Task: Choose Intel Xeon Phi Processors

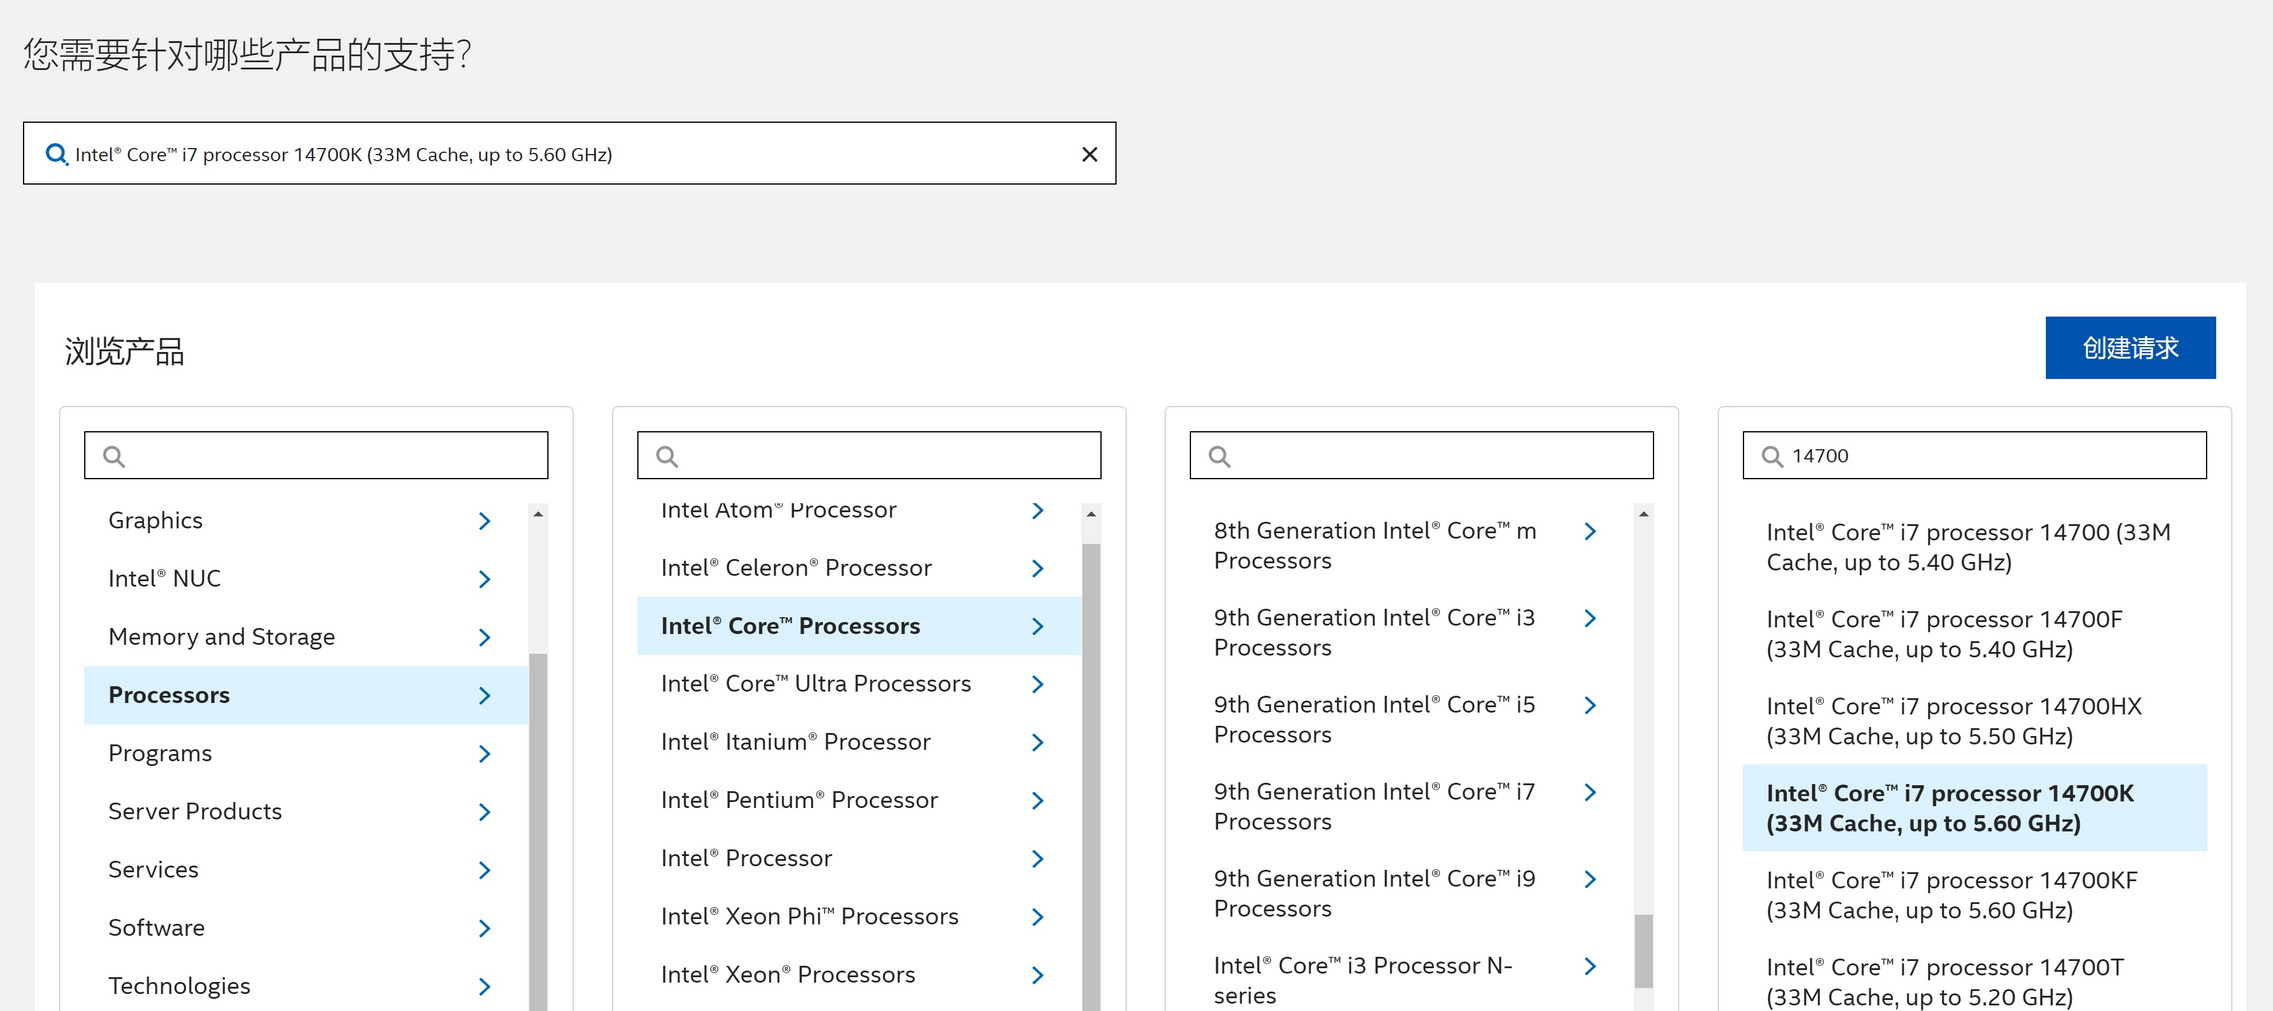Action: pos(858,916)
